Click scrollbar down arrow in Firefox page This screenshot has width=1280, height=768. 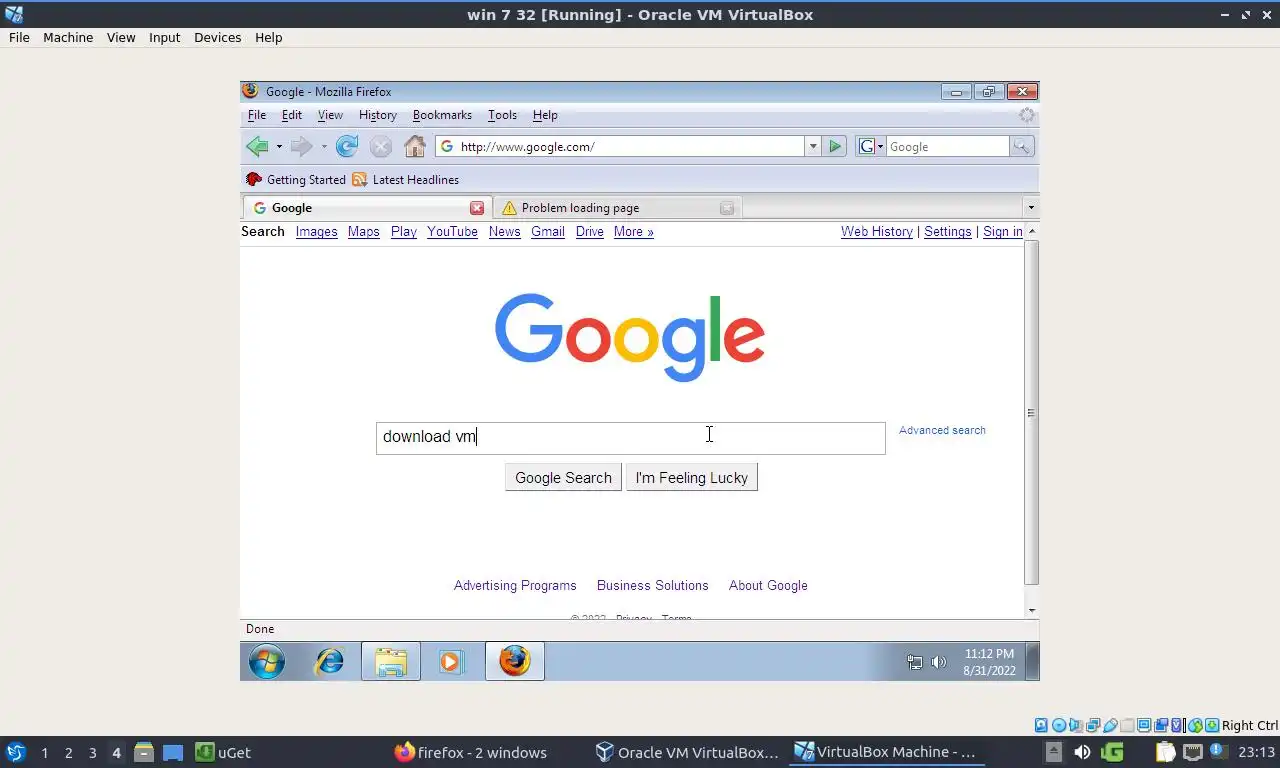[x=1031, y=610]
